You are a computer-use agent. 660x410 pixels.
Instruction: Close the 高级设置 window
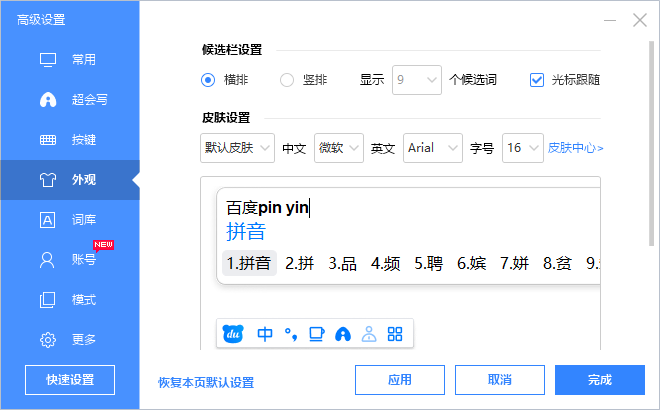[x=640, y=20]
